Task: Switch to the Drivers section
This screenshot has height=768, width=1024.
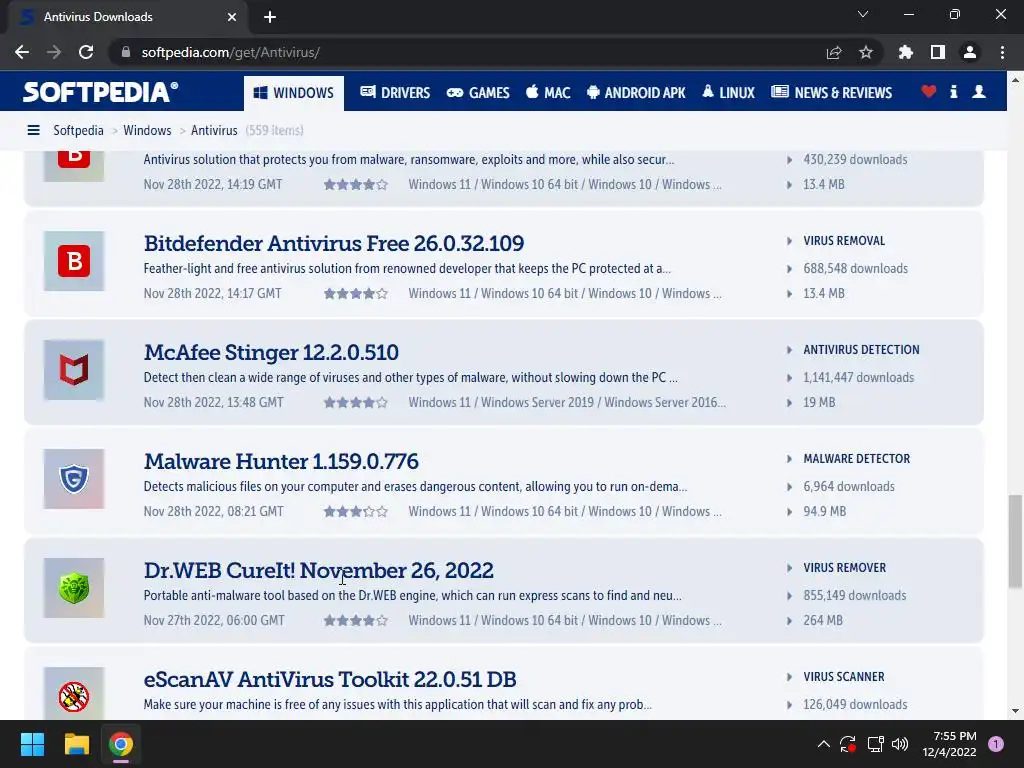Action: 395,93
